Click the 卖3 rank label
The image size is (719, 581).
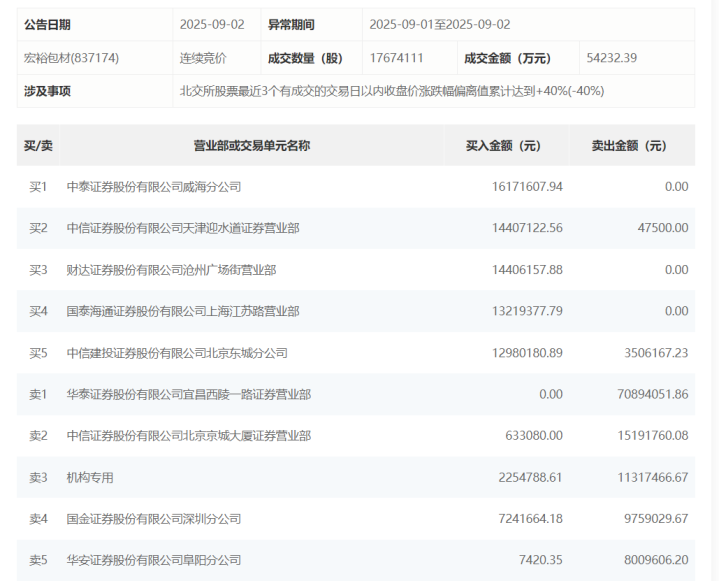tap(38, 477)
